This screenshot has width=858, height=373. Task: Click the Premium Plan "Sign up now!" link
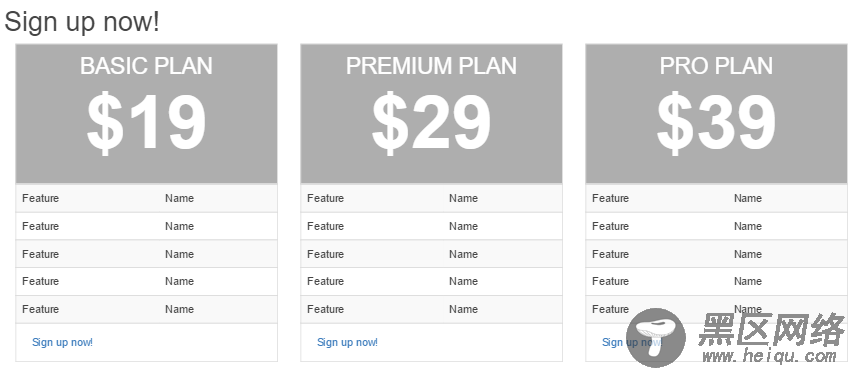click(347, 342)
